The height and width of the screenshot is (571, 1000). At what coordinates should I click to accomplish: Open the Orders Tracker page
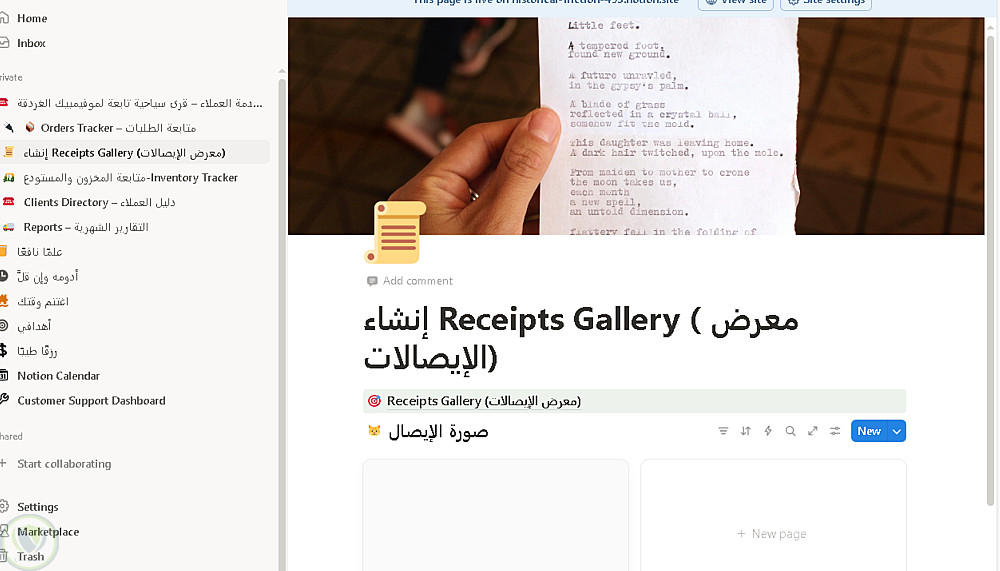(x=118, y=128)
